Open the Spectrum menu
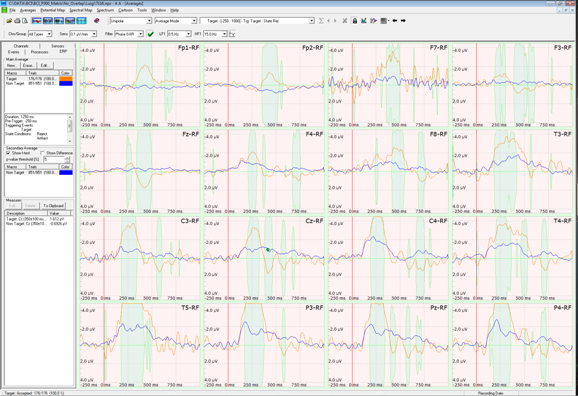This screenshot has width=578, height=396. point(105,10)
